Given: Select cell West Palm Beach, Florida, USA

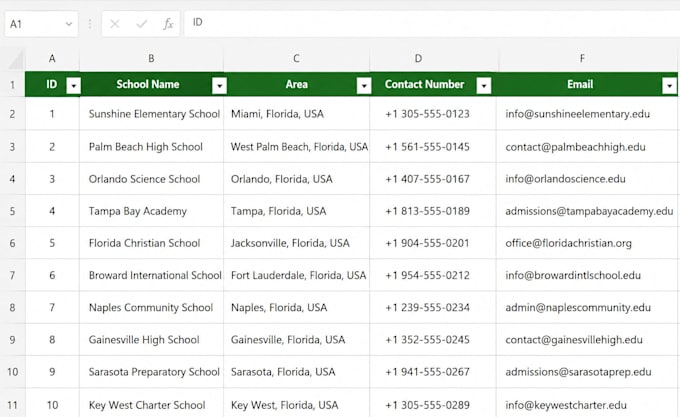Looking at the screenshot, I should coord(297,147).
